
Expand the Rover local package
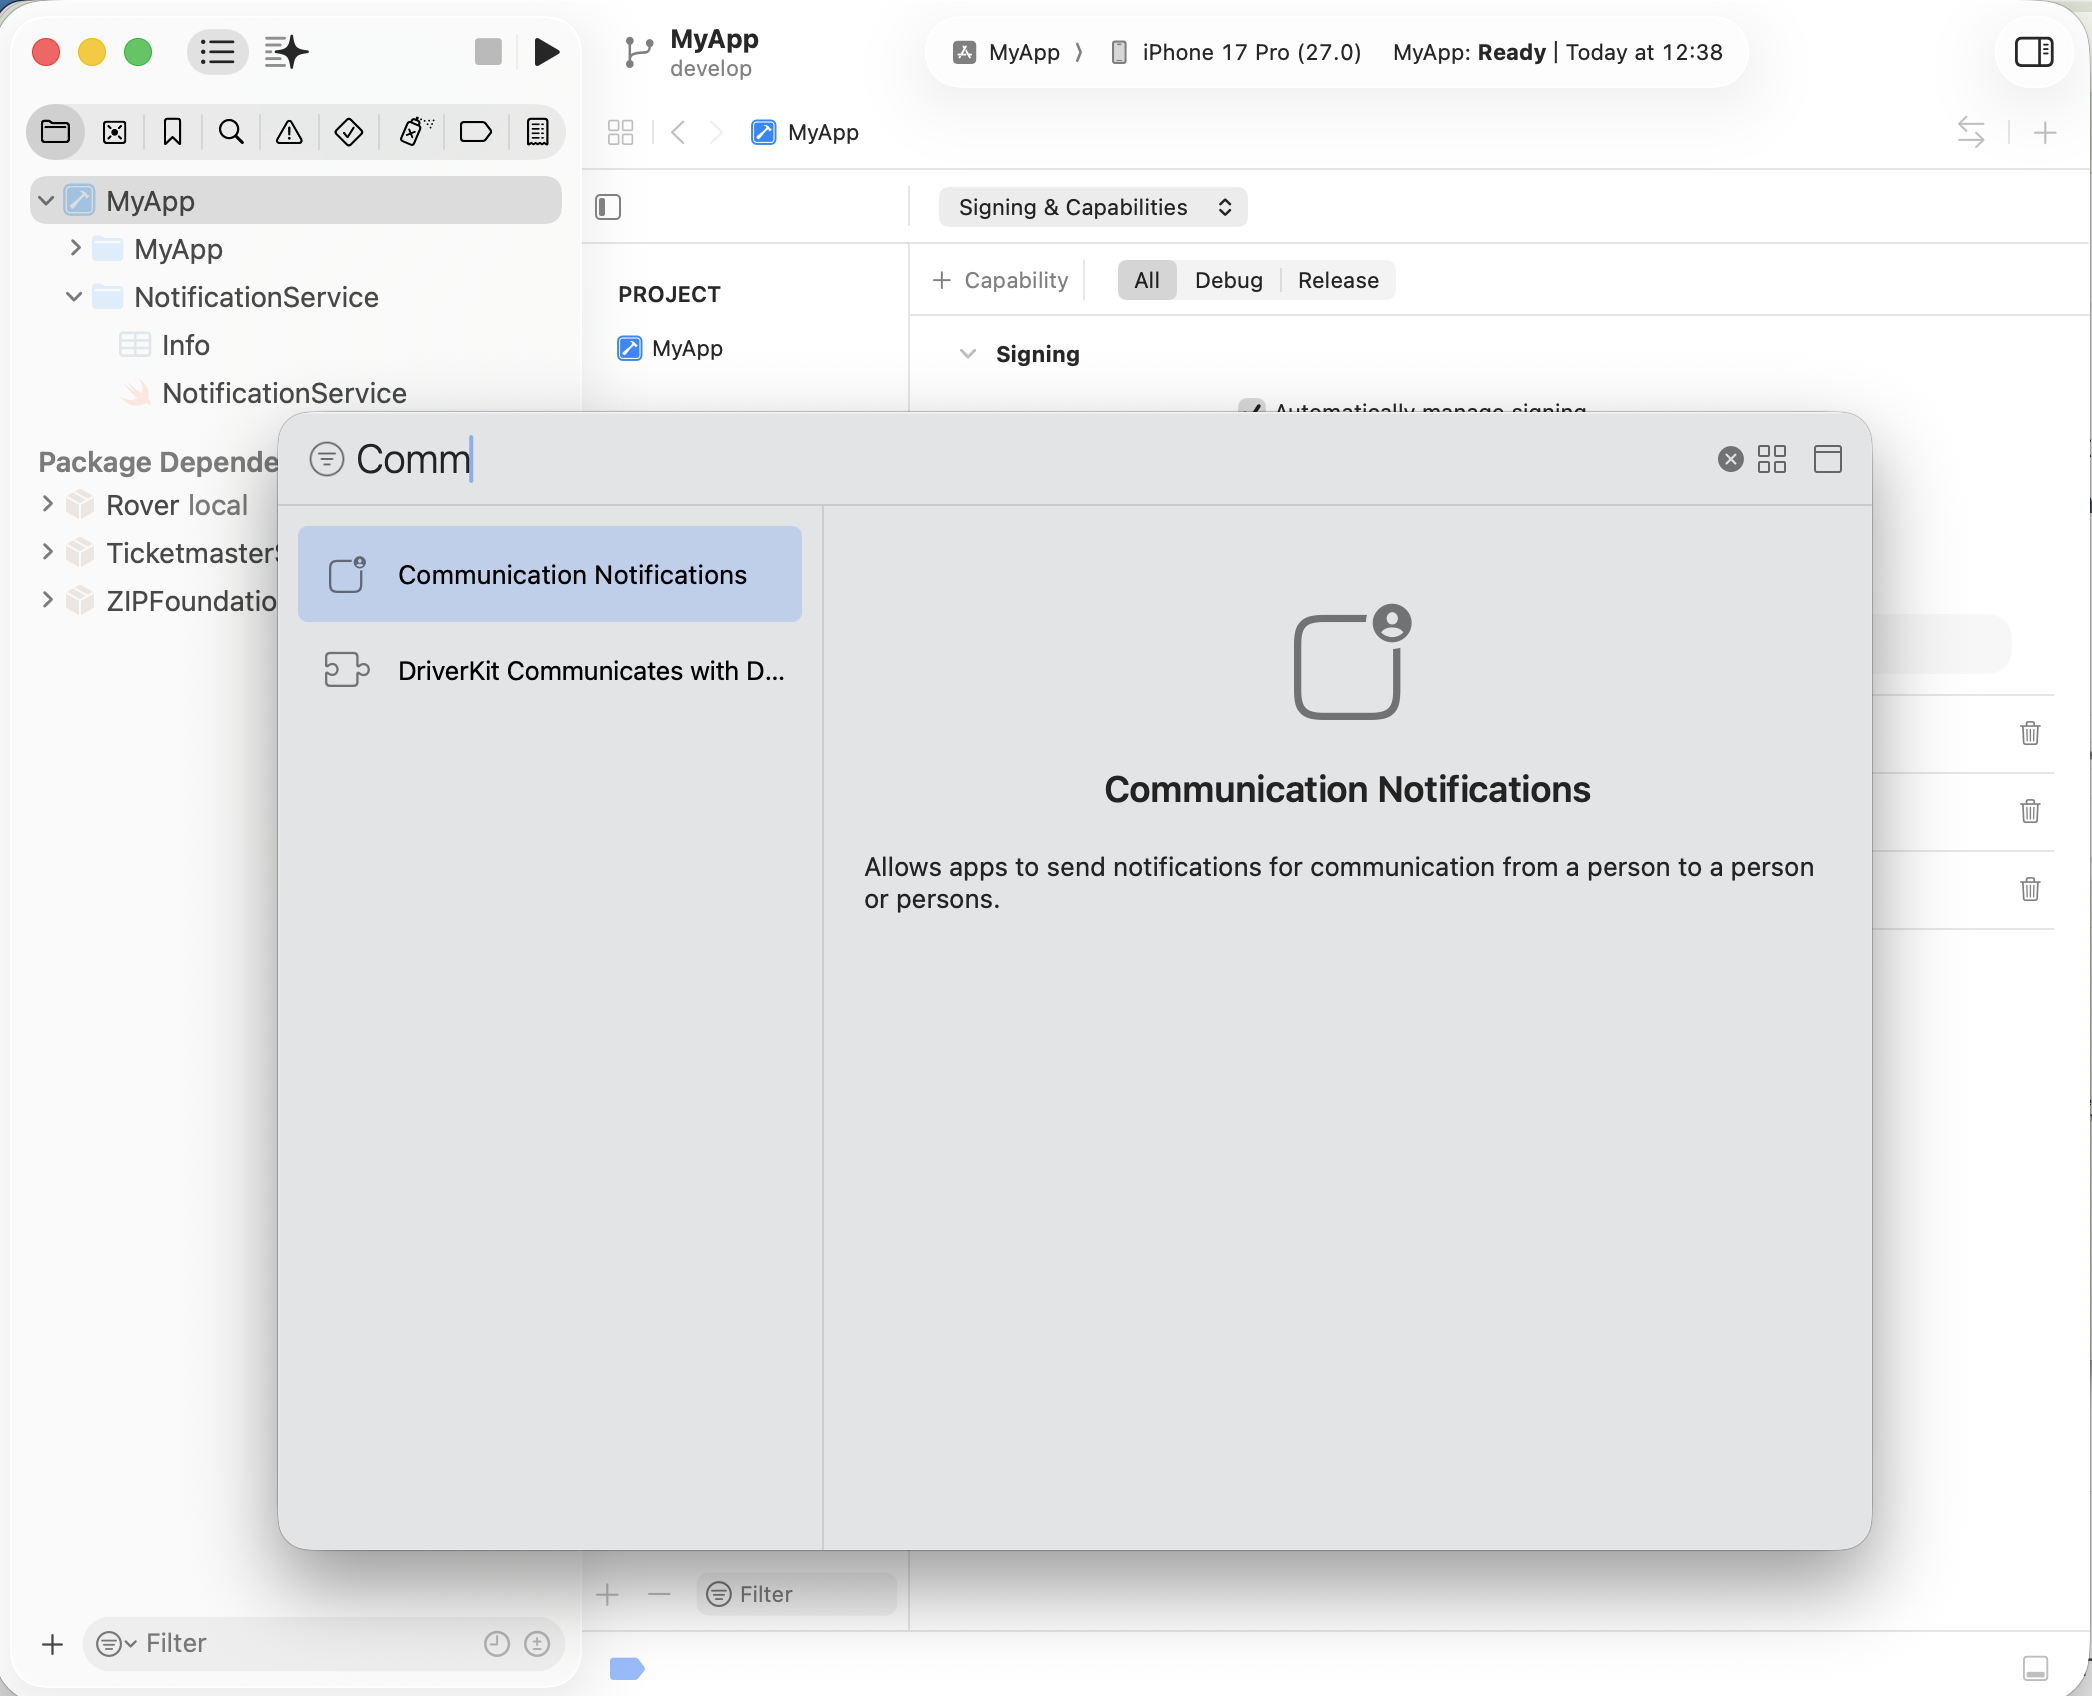47,504
